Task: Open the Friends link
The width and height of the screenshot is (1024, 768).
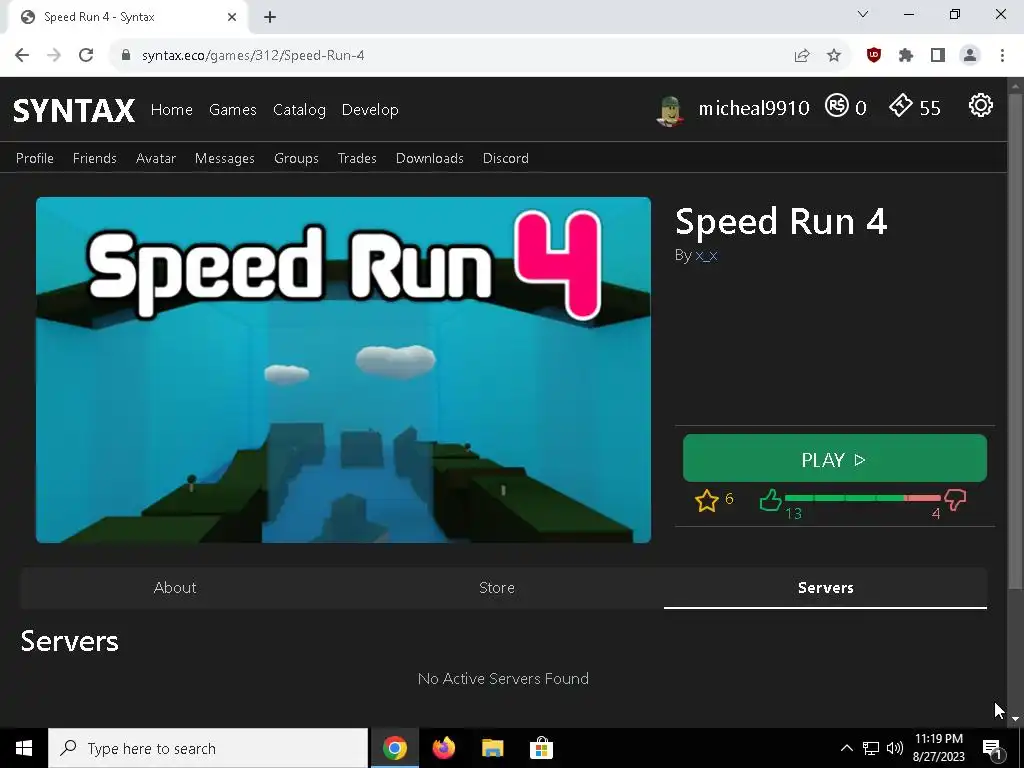Action: 95,158
